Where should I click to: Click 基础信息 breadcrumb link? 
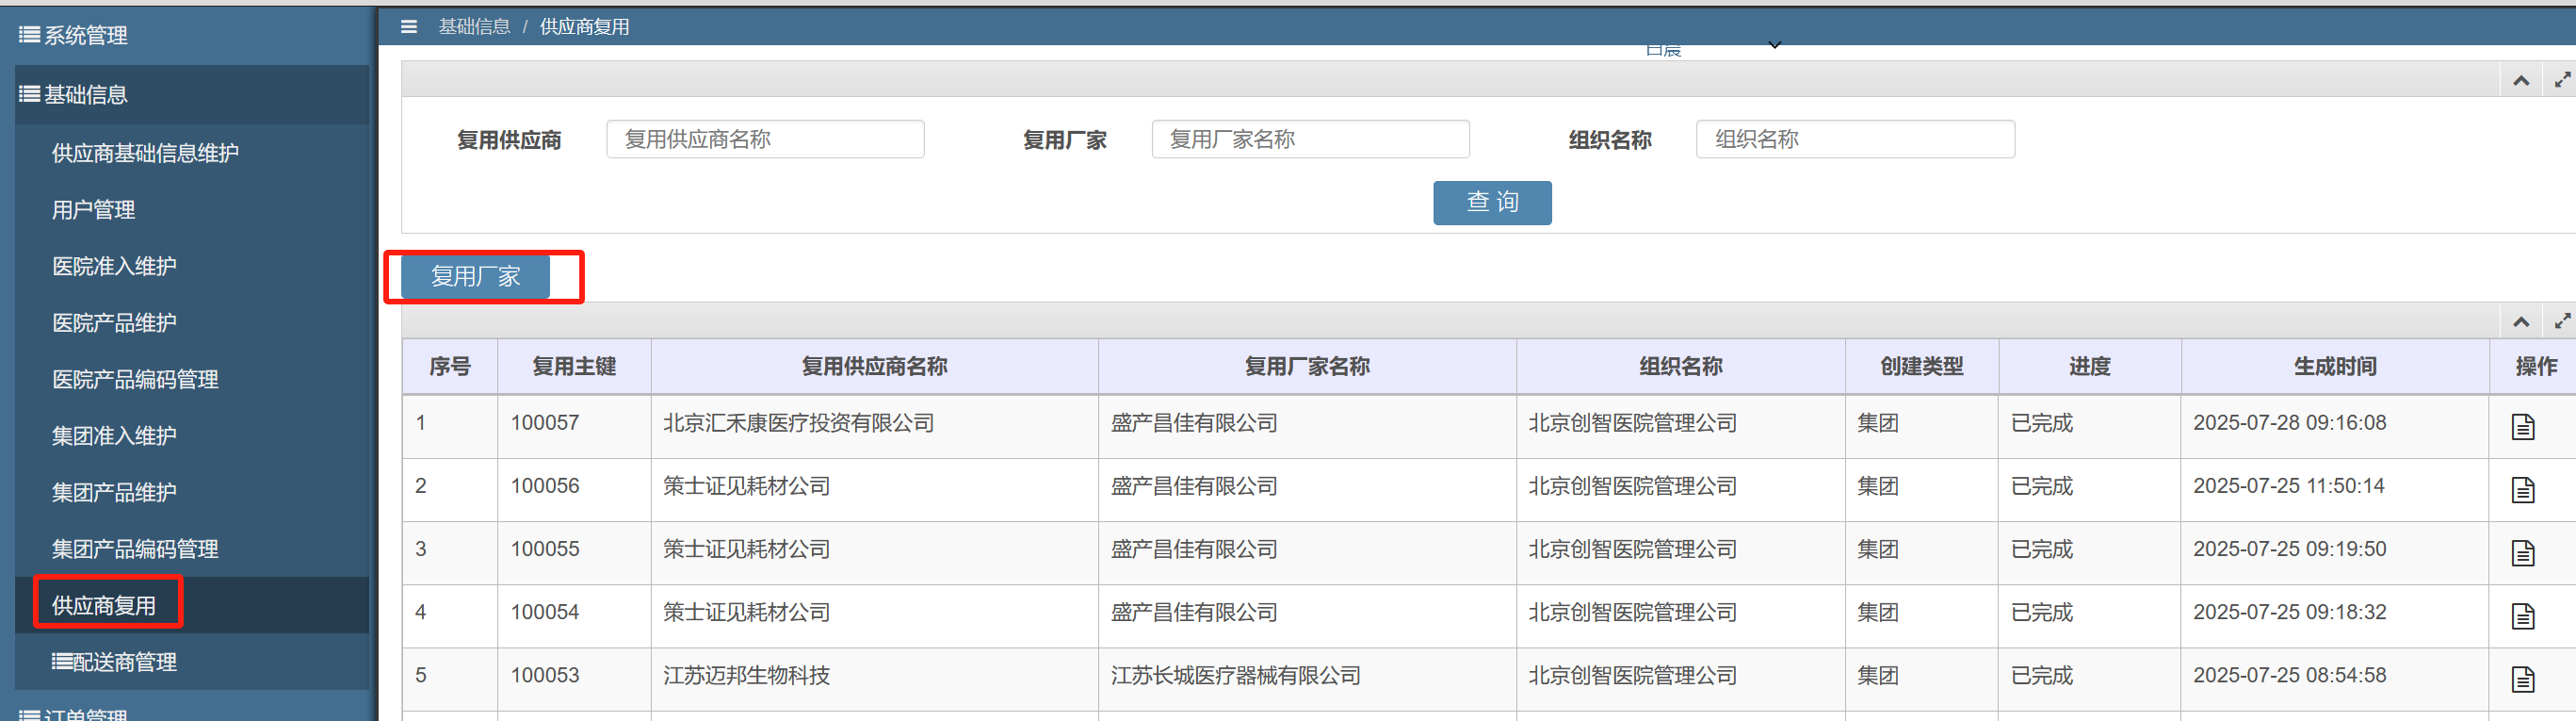point(474,27)
